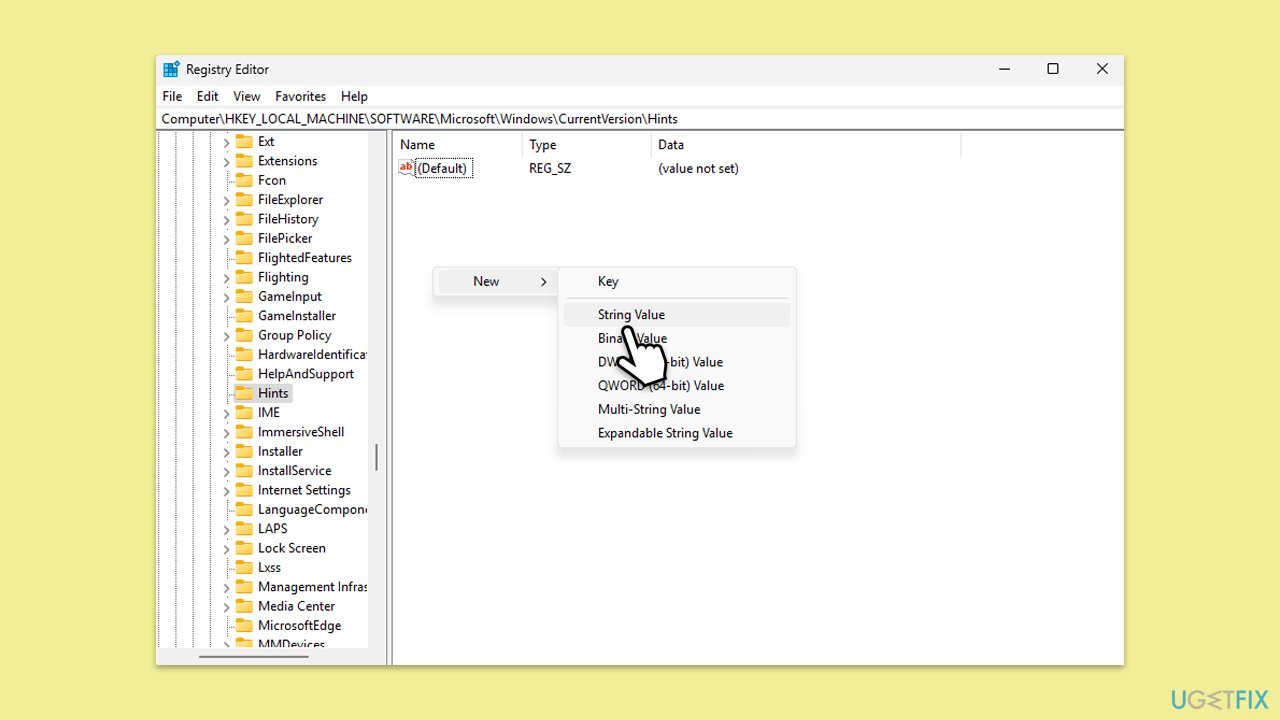Screen dimensions: 1280x720
Task: Click the Flighting folder icon
Action: point(244,277)
